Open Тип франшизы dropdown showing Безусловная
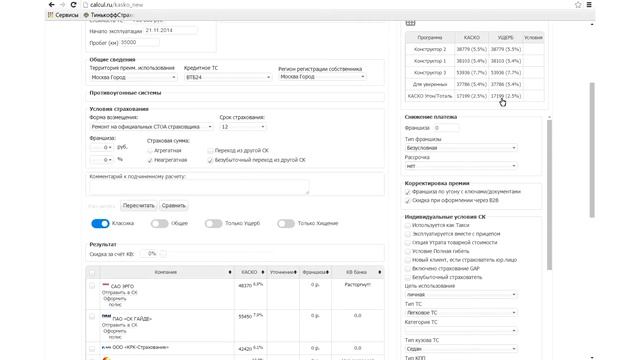Screen dimensions: 640x360 pos(461,148)
